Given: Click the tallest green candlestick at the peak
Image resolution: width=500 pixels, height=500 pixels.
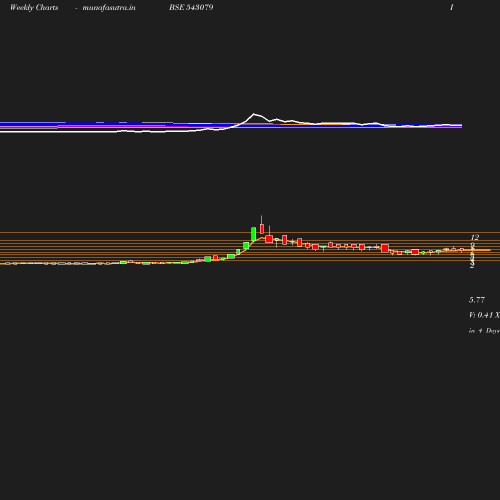Looking at the screenshot, I should pos(254,234).
